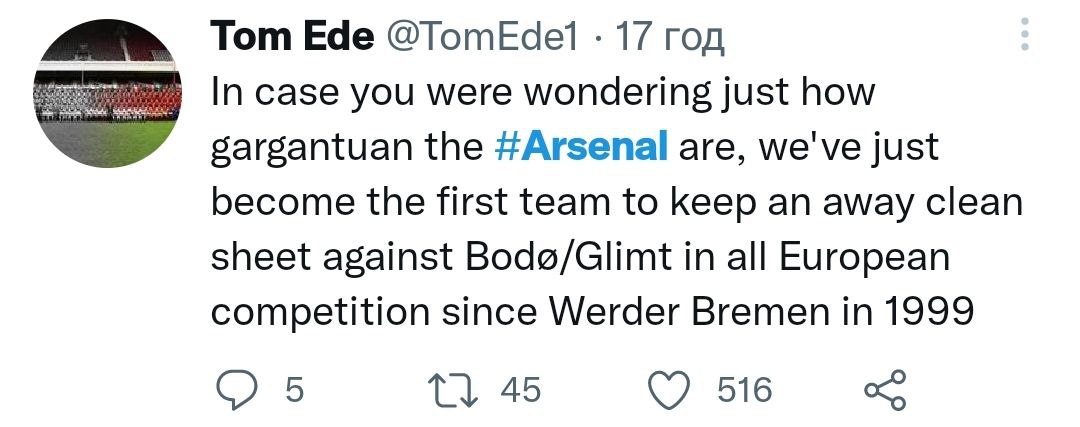This screenshot has height=427, width=1080.
Task: Click the 516 likes count
Action: (x=745, y=390)
